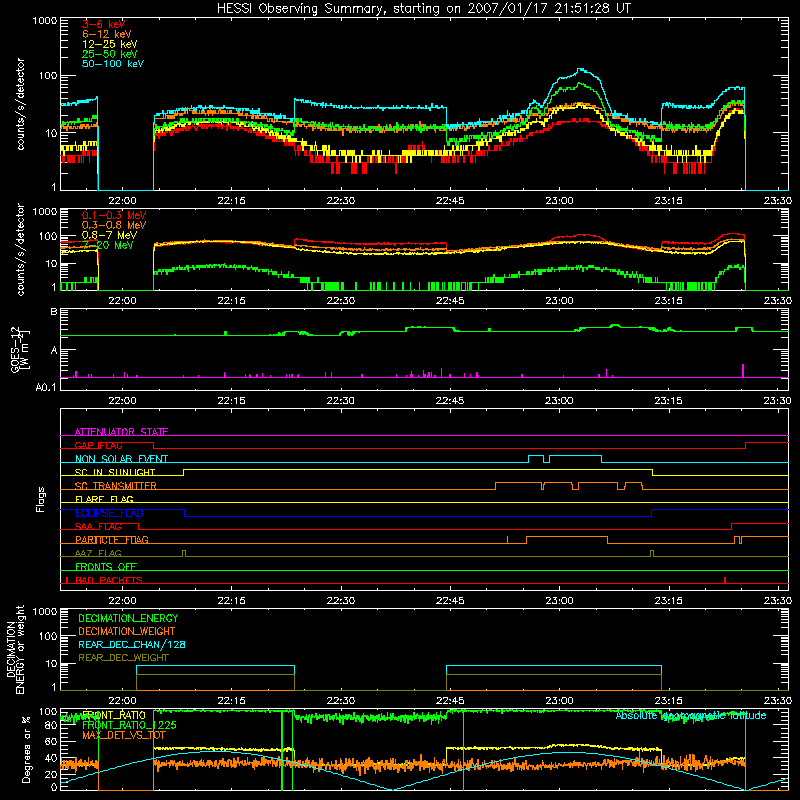This screenshot has height=800, width=800.
Task: Select the 0.1-0.3 MeV legend label
Action: [x=114, y=215]
